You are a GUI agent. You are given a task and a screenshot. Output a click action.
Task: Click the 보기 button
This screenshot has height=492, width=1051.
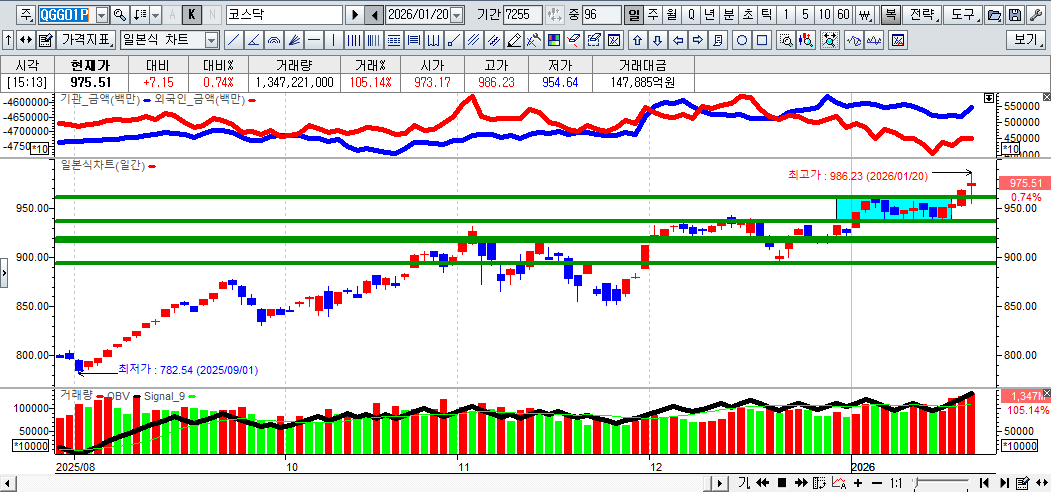coord(1026,40)
